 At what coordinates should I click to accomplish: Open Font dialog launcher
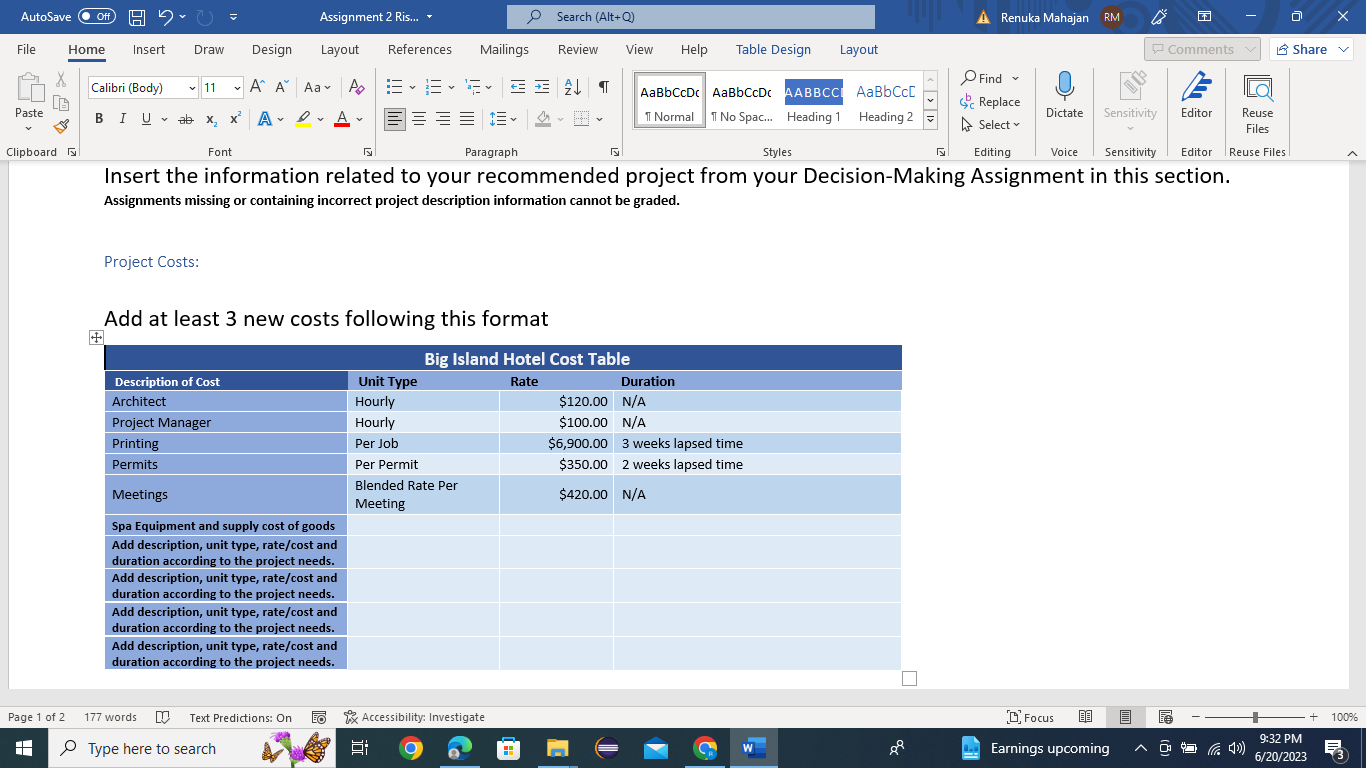tap(368, 152)
